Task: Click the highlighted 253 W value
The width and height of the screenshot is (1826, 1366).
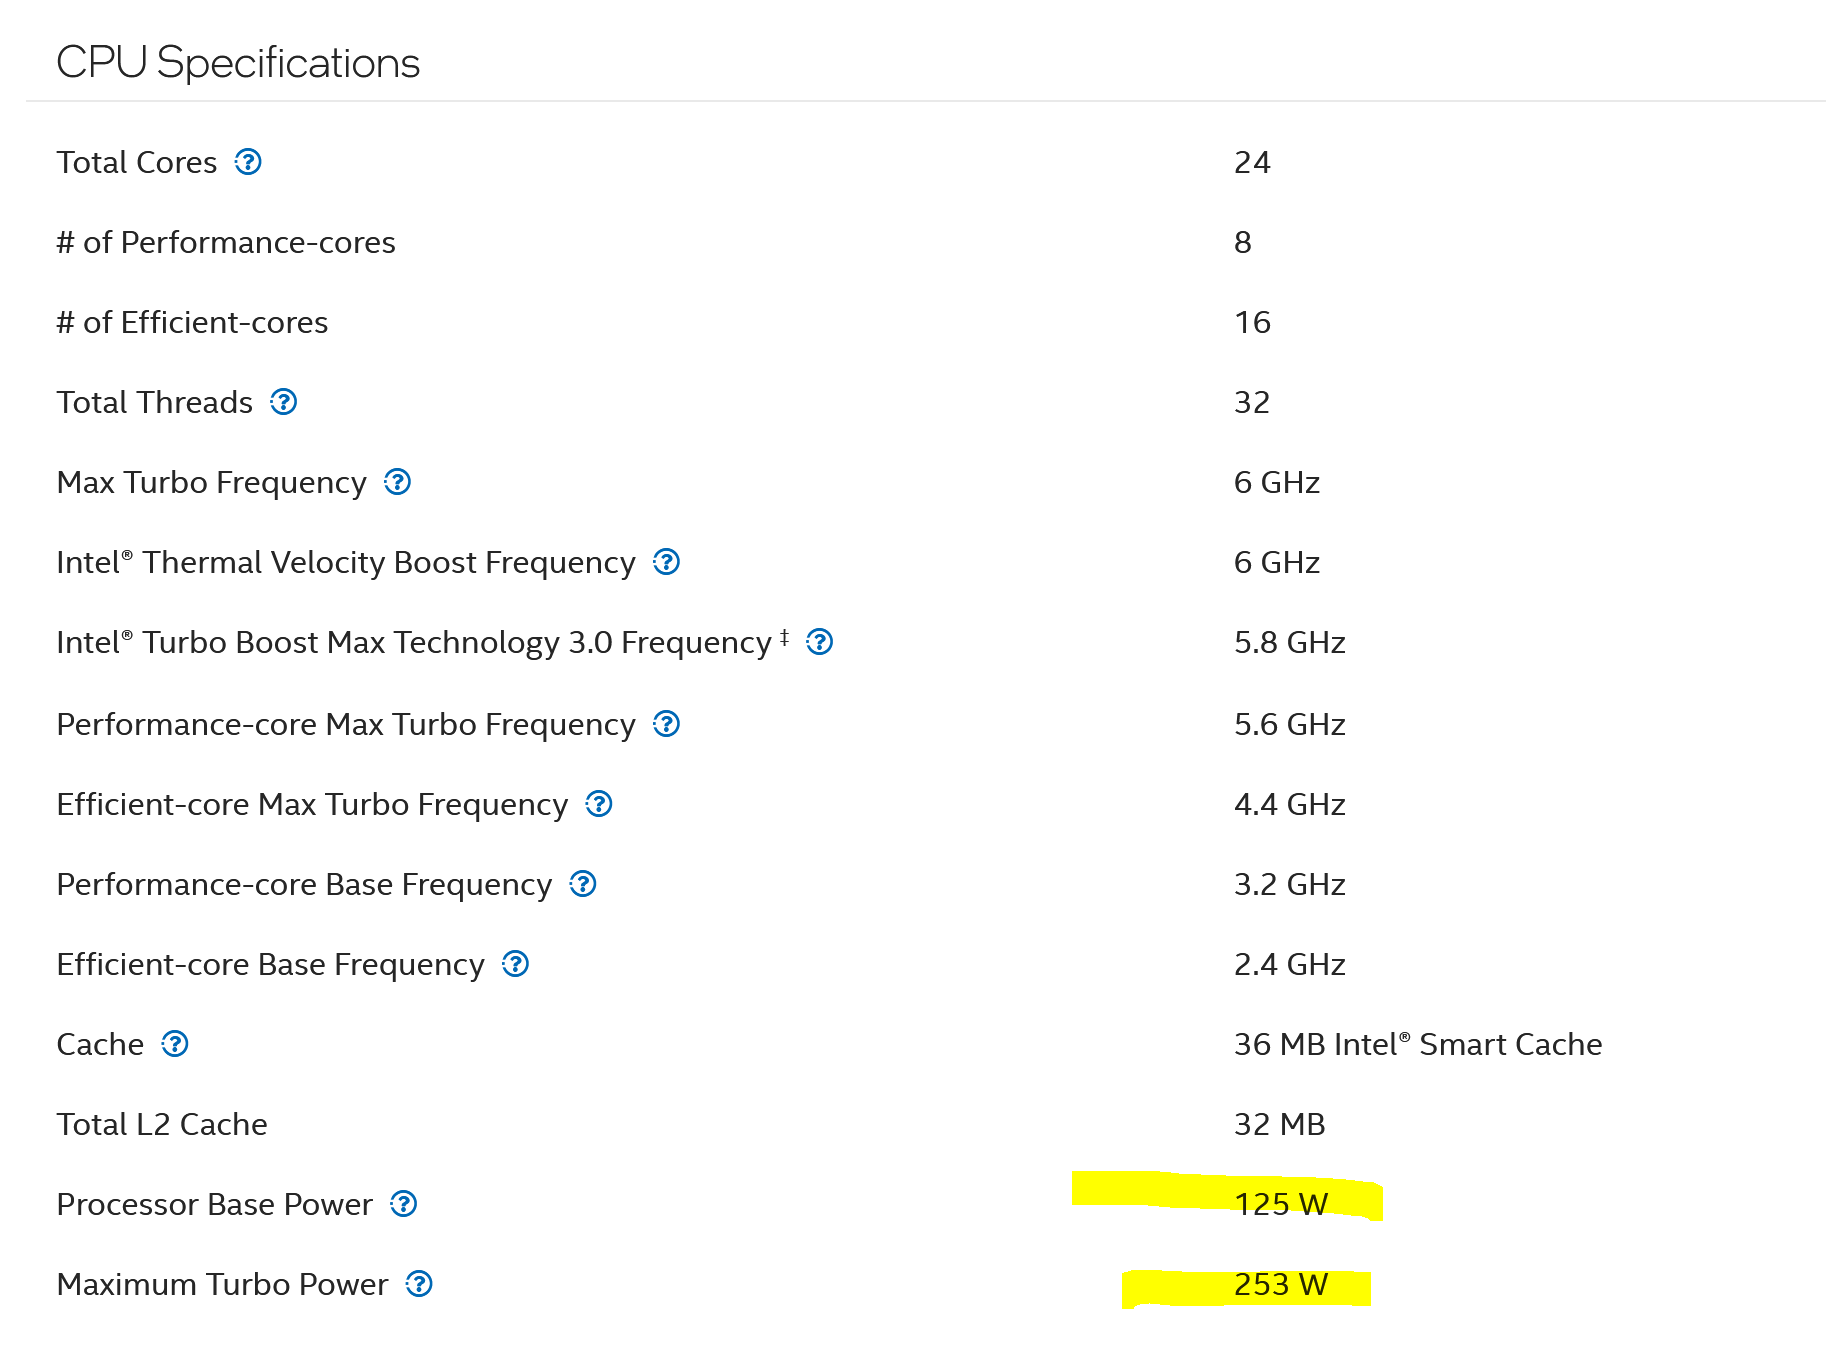Action: (x=1280, y=1284)
